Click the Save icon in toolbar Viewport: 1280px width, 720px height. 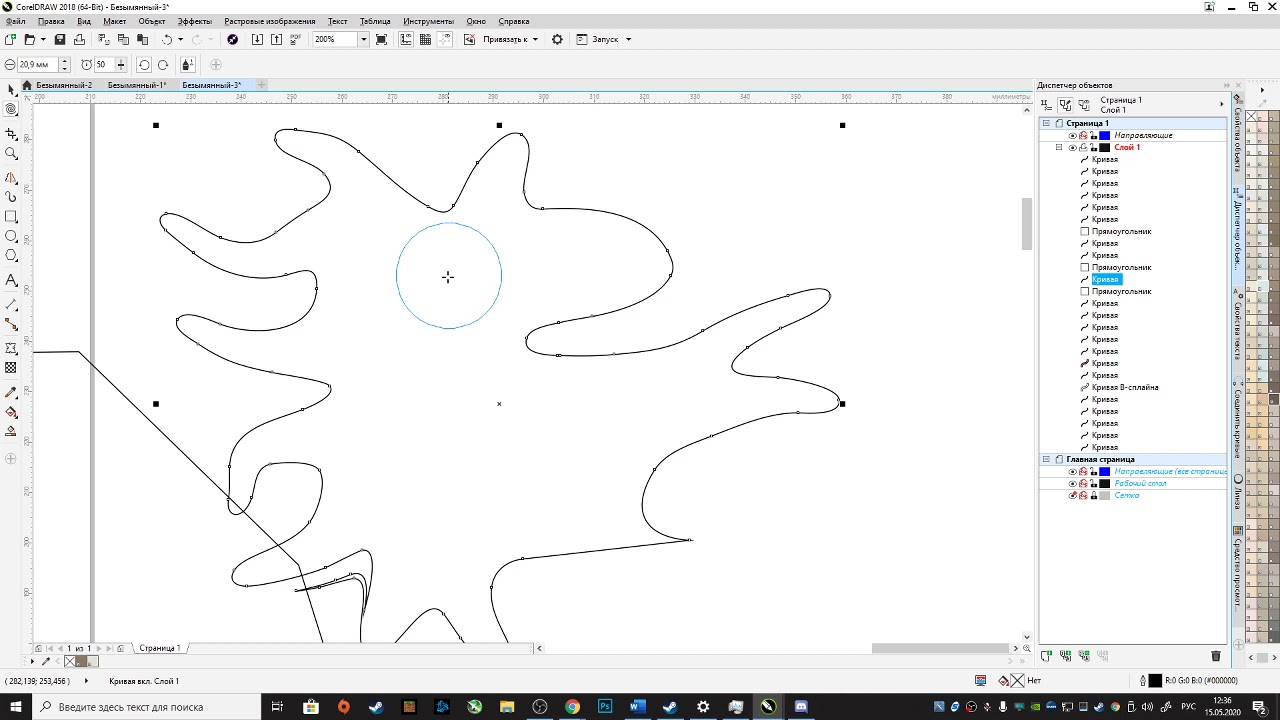pos(60,39)
